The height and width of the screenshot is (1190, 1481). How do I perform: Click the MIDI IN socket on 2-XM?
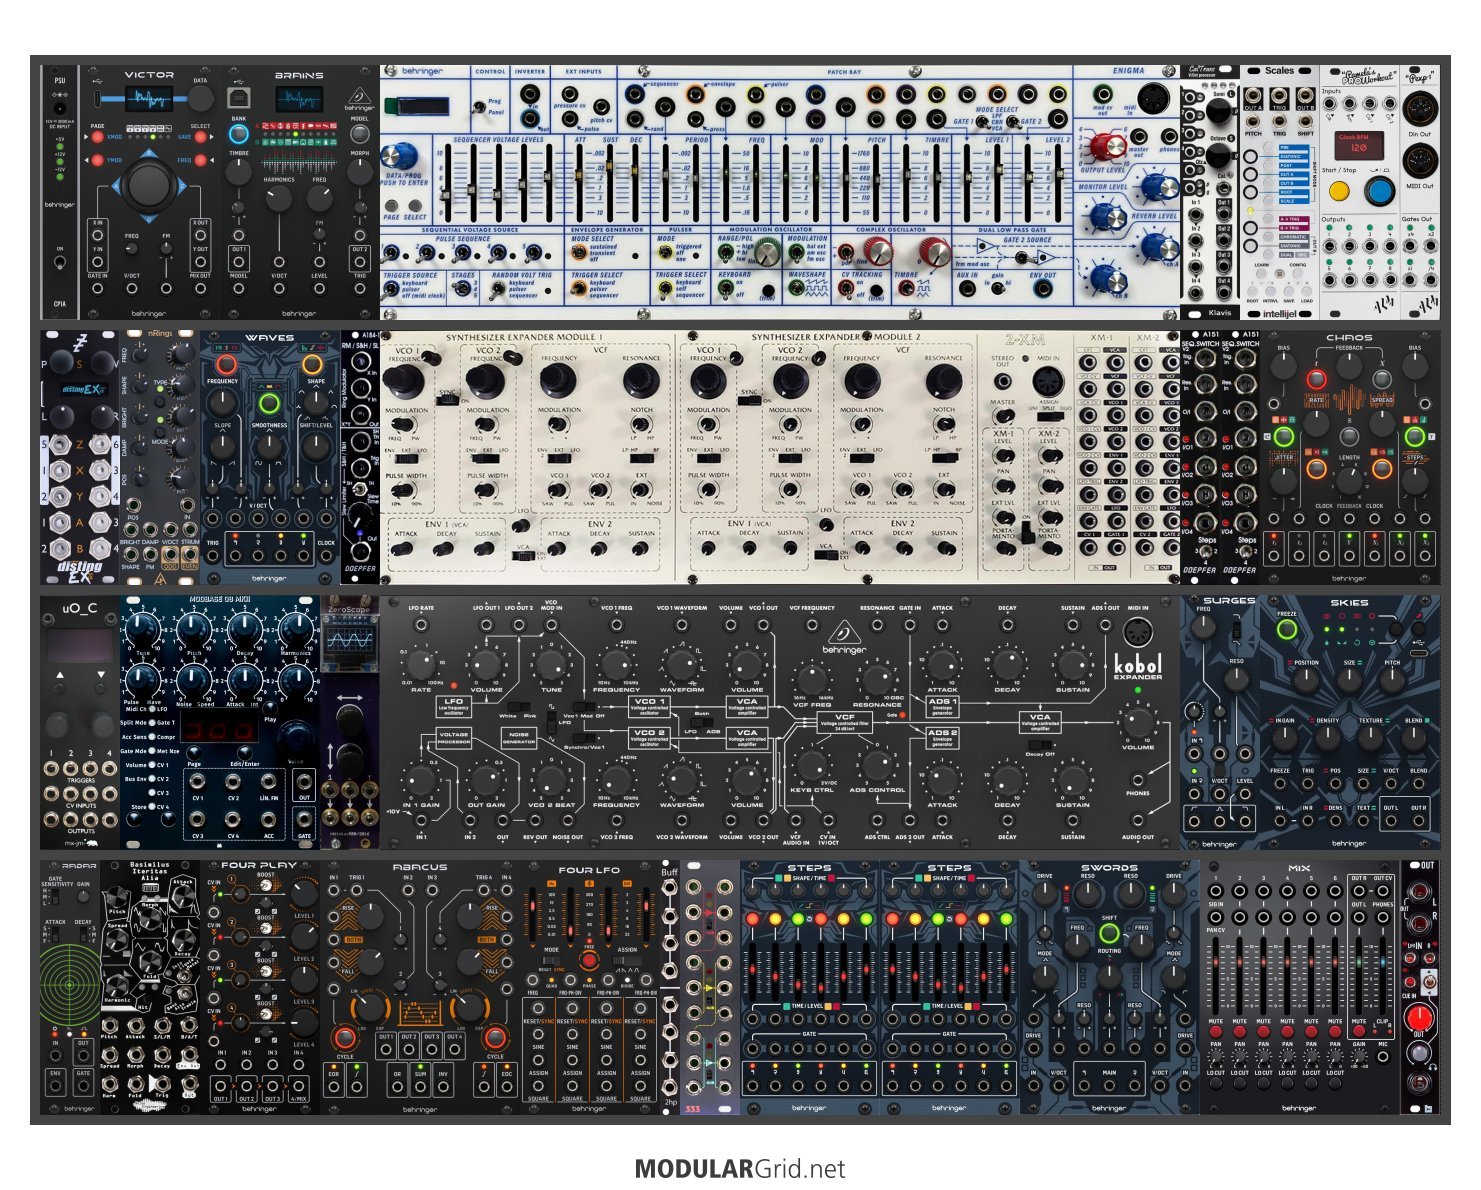coord(1048,380)
